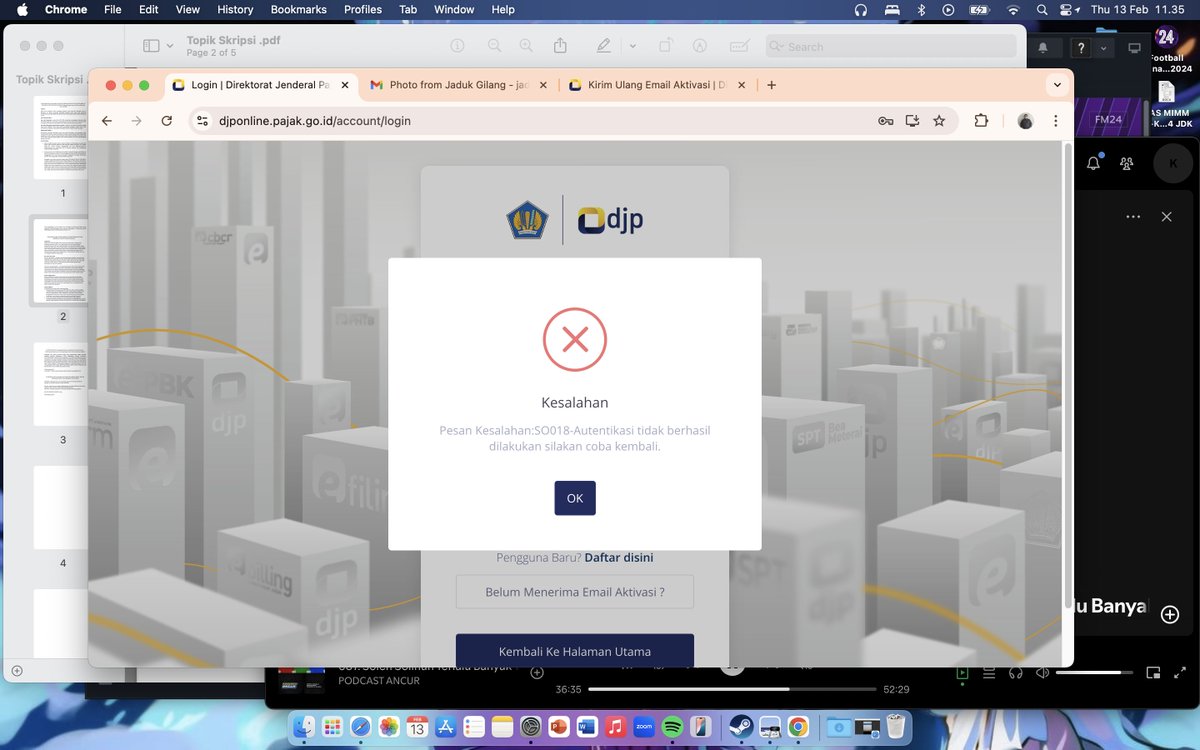Open the Window menu

click(x=454, y=9)
